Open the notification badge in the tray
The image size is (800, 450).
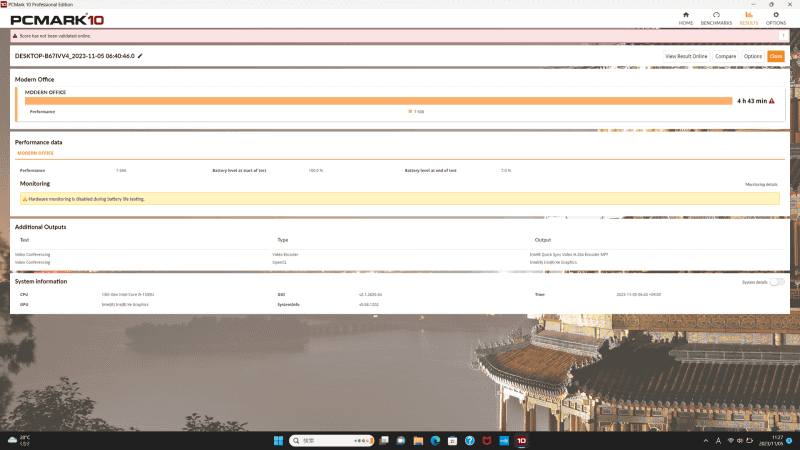click(789, 440)
